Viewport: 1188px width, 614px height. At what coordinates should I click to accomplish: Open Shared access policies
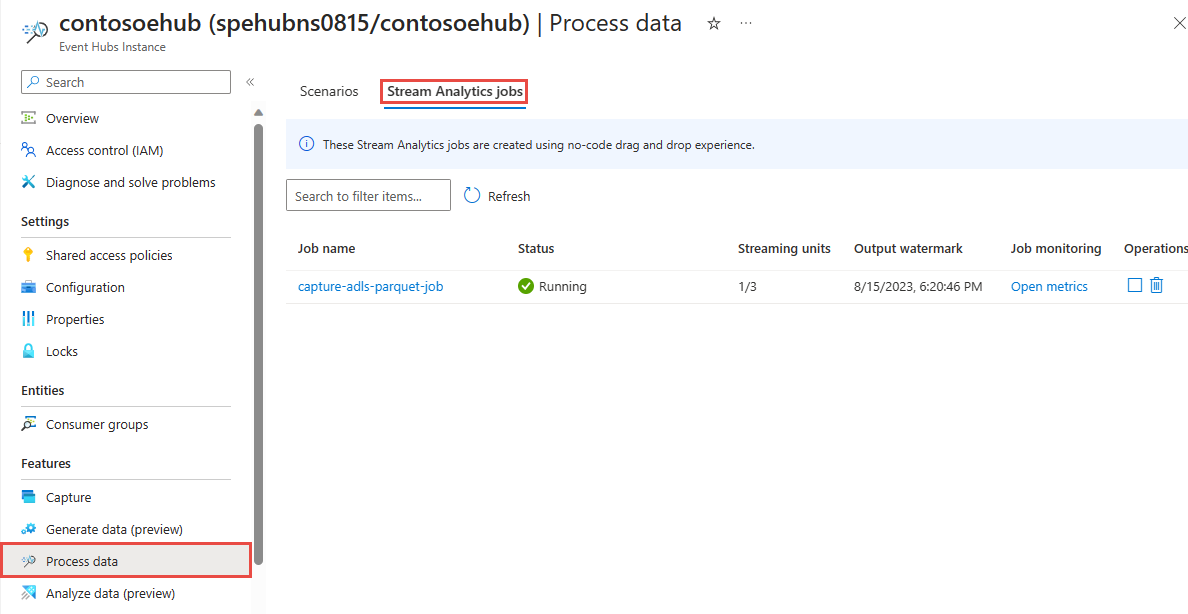(109, 255)
